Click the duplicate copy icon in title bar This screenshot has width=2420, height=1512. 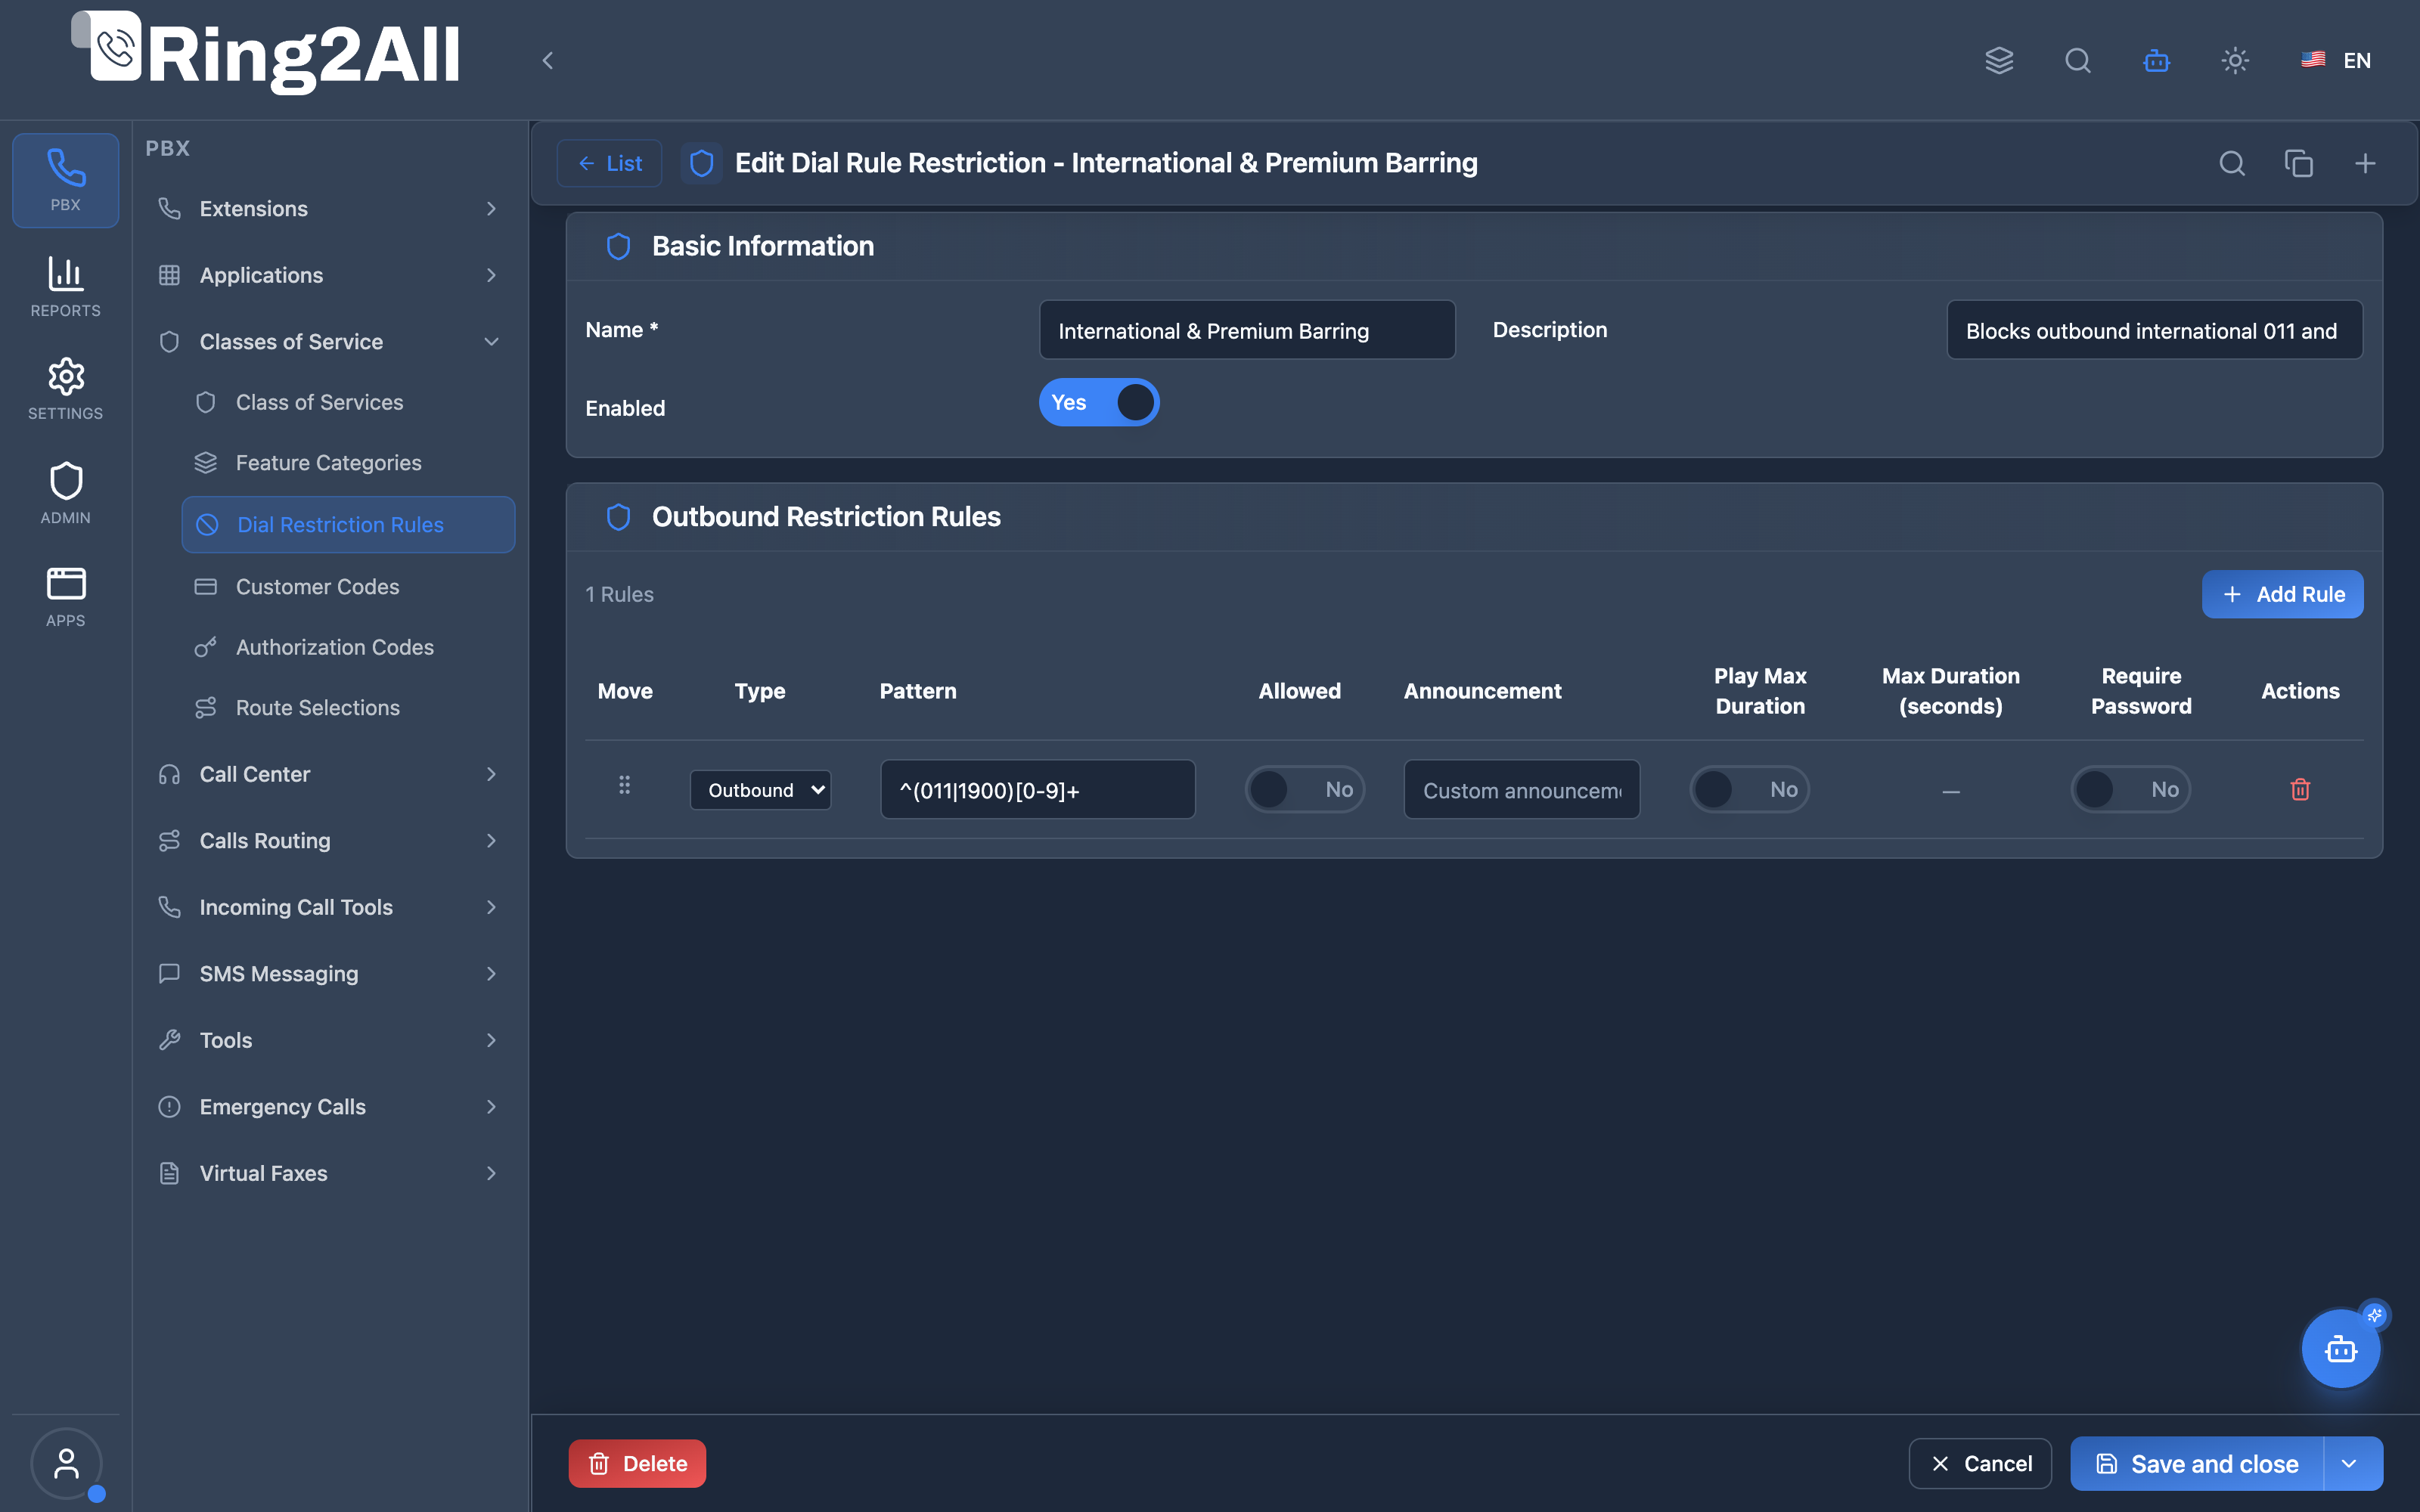2299,163
